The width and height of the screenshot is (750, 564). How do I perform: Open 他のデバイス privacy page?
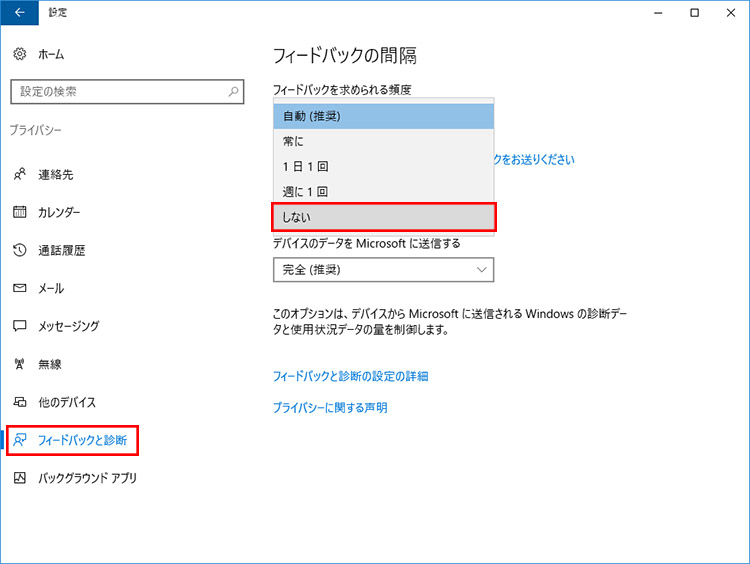click(x=67, y=403)
